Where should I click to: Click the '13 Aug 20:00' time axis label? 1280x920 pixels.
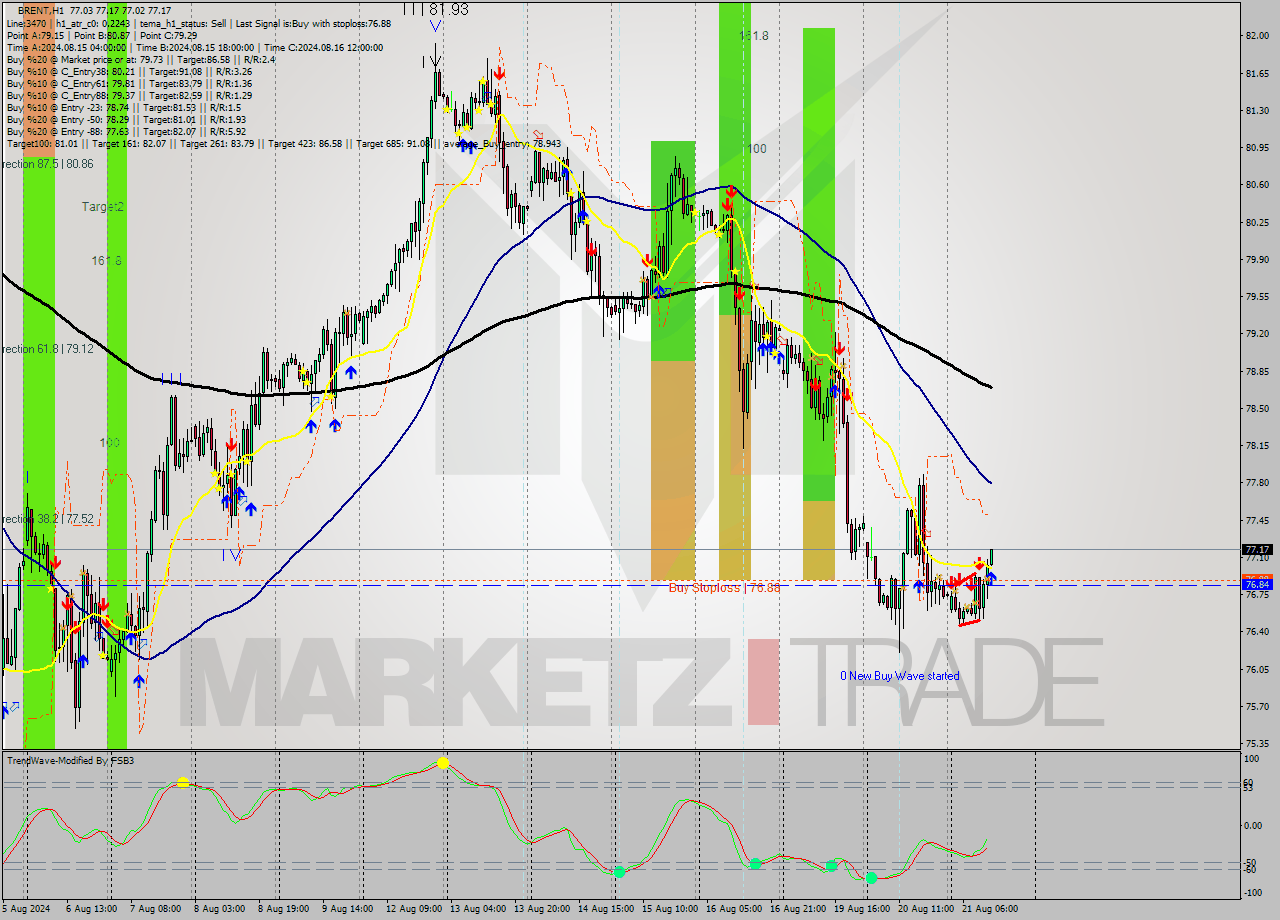[543, 909]
